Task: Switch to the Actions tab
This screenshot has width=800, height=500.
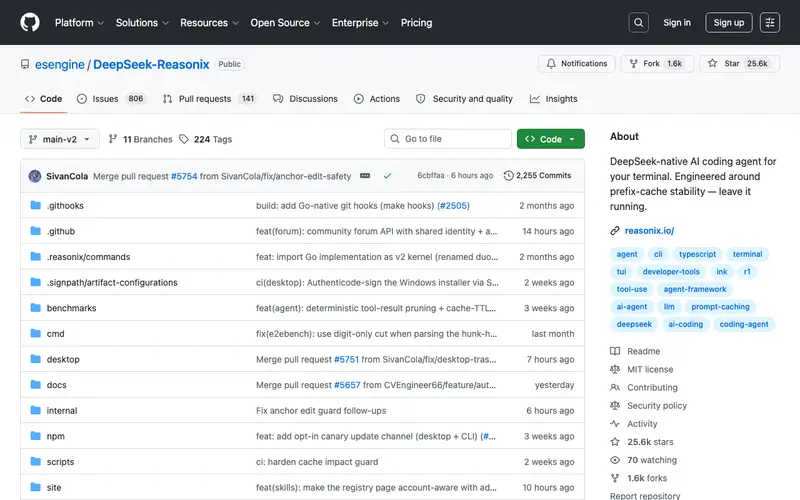Action: coord(377,99)
